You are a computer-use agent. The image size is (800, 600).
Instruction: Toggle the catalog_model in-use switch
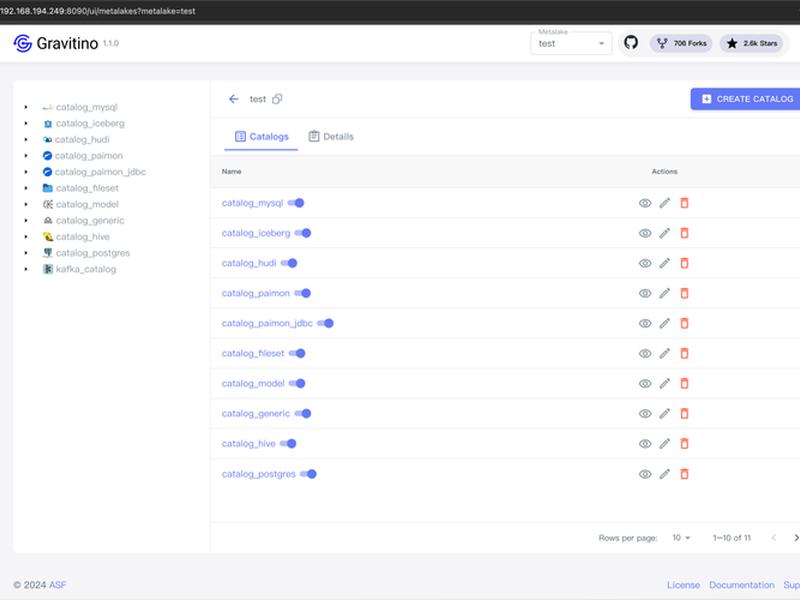tap(297, 384)
